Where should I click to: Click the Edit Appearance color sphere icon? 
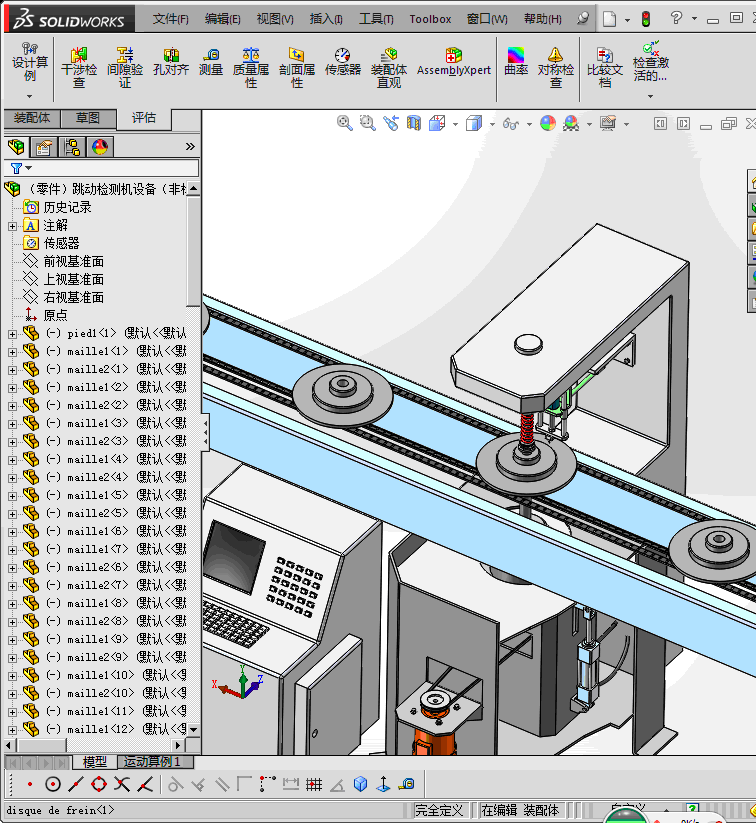[x=548, y=123]
